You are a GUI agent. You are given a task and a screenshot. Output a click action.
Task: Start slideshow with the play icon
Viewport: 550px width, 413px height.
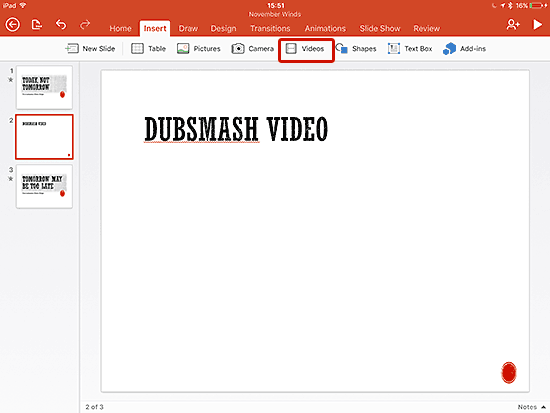click(x=537, y=25)
